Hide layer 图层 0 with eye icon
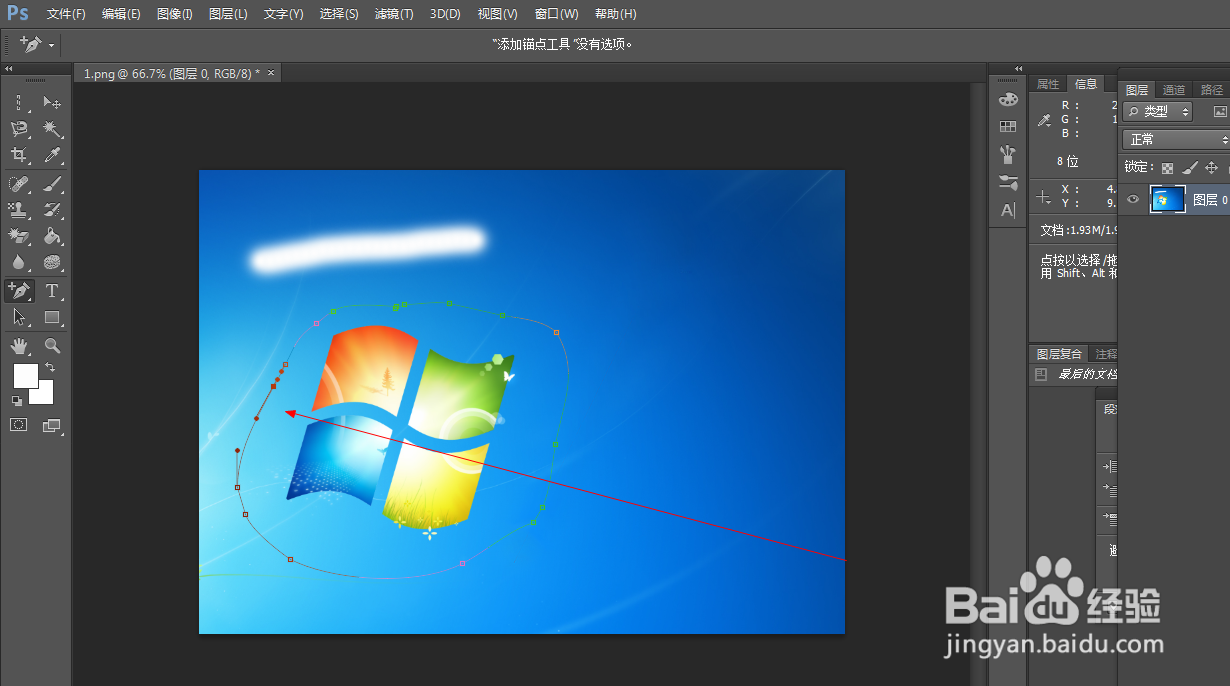1230x686 pixels. pos(1133,200)
